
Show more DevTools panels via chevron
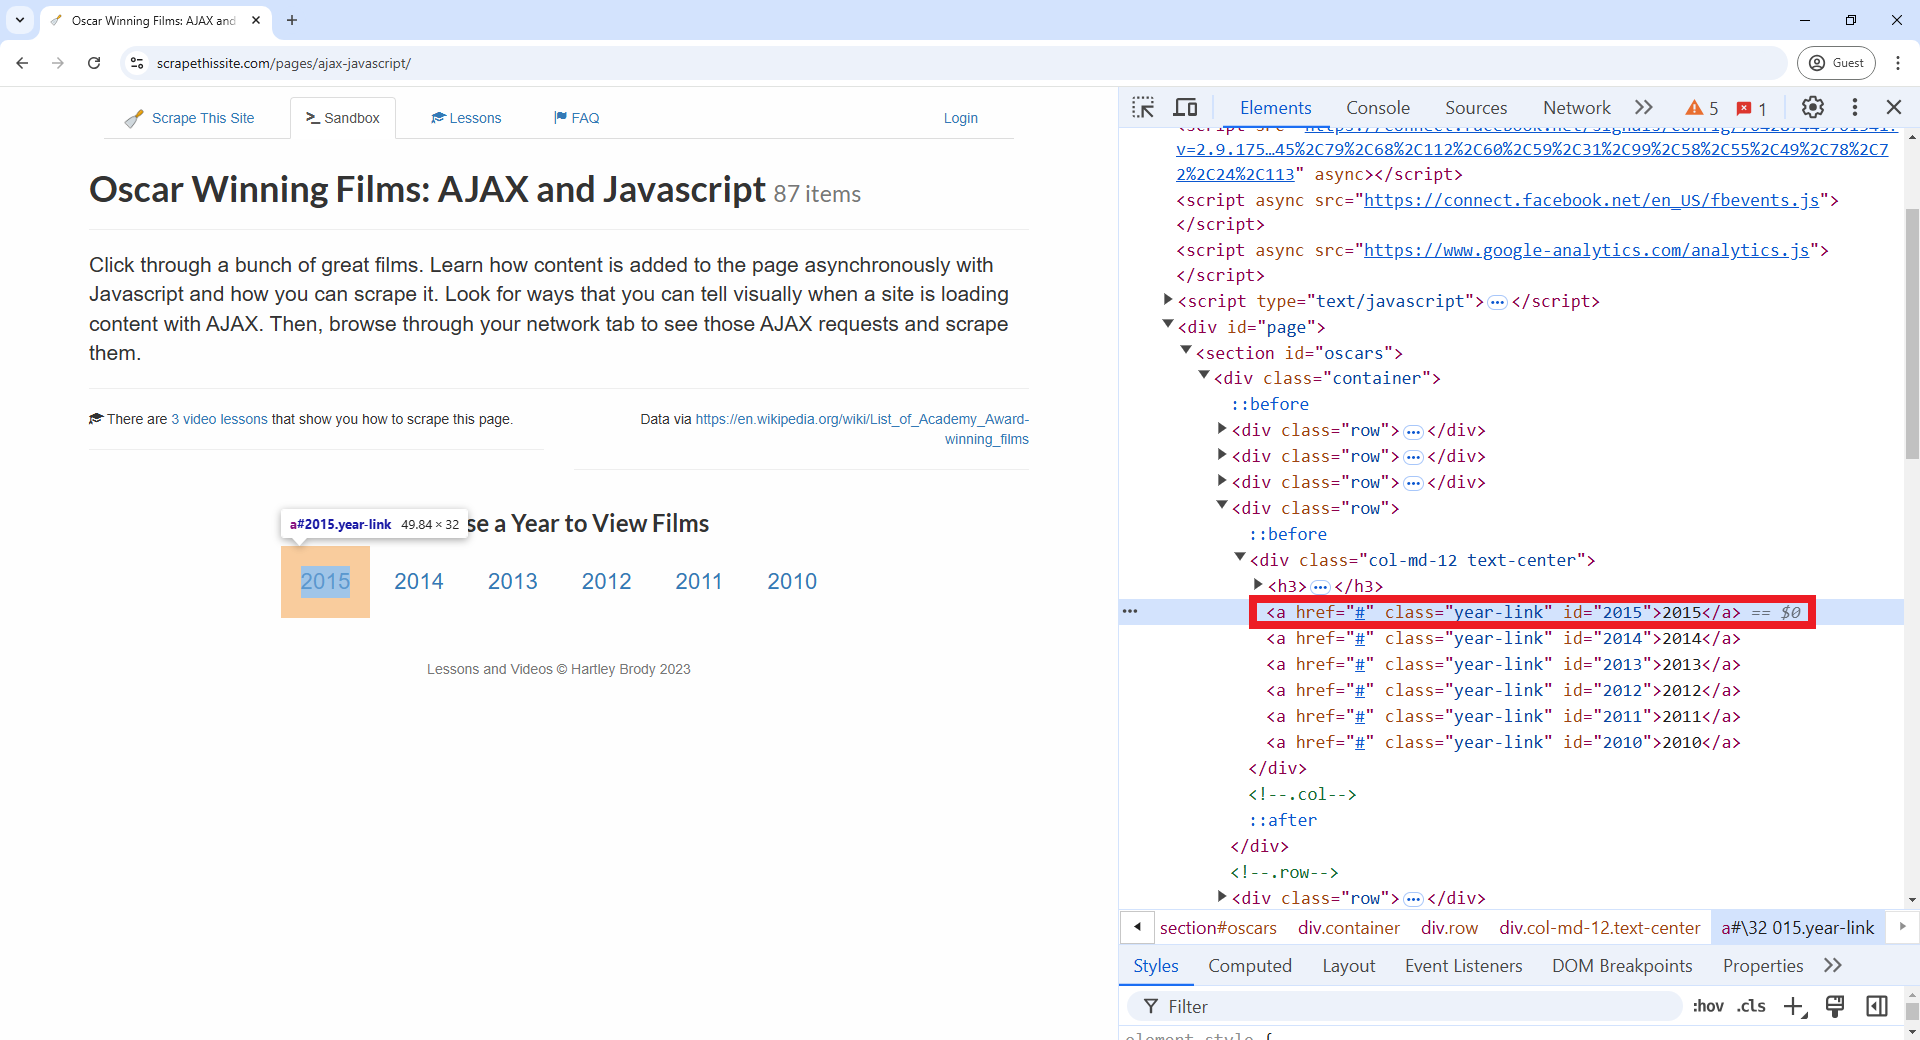coord(1643,107)
